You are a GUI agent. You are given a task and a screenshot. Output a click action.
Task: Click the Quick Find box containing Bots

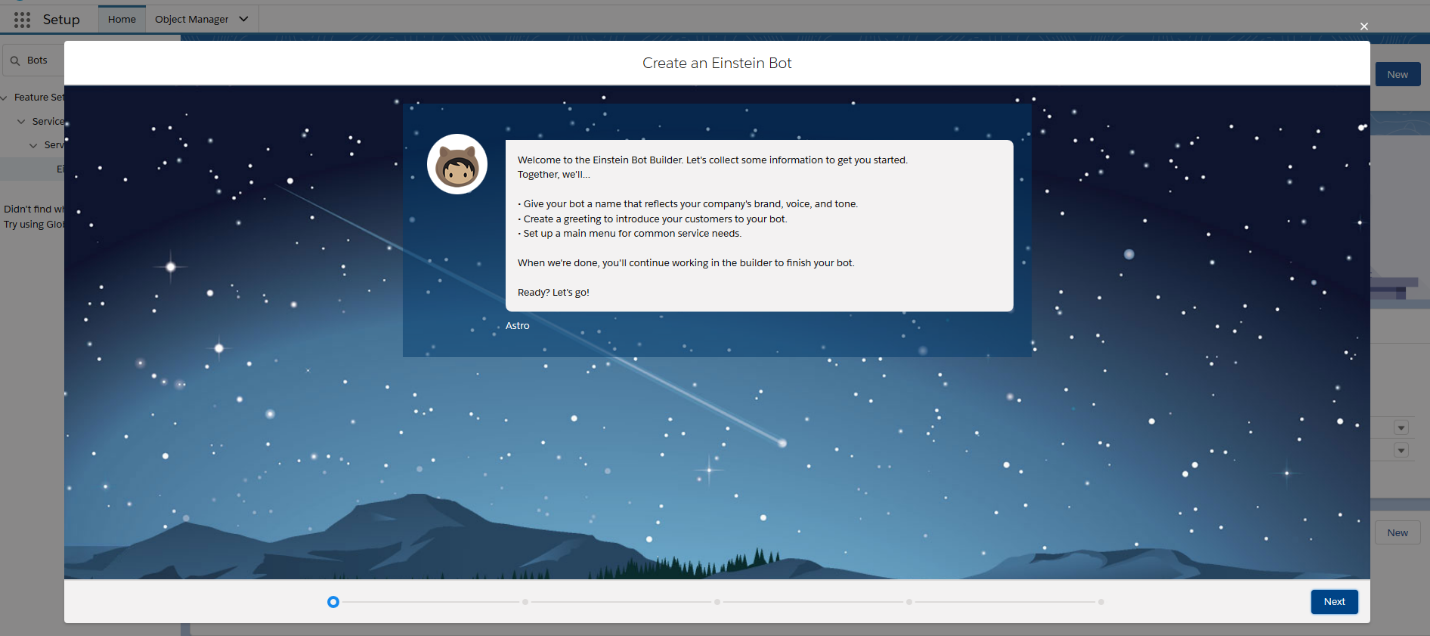tap(35, 60)
